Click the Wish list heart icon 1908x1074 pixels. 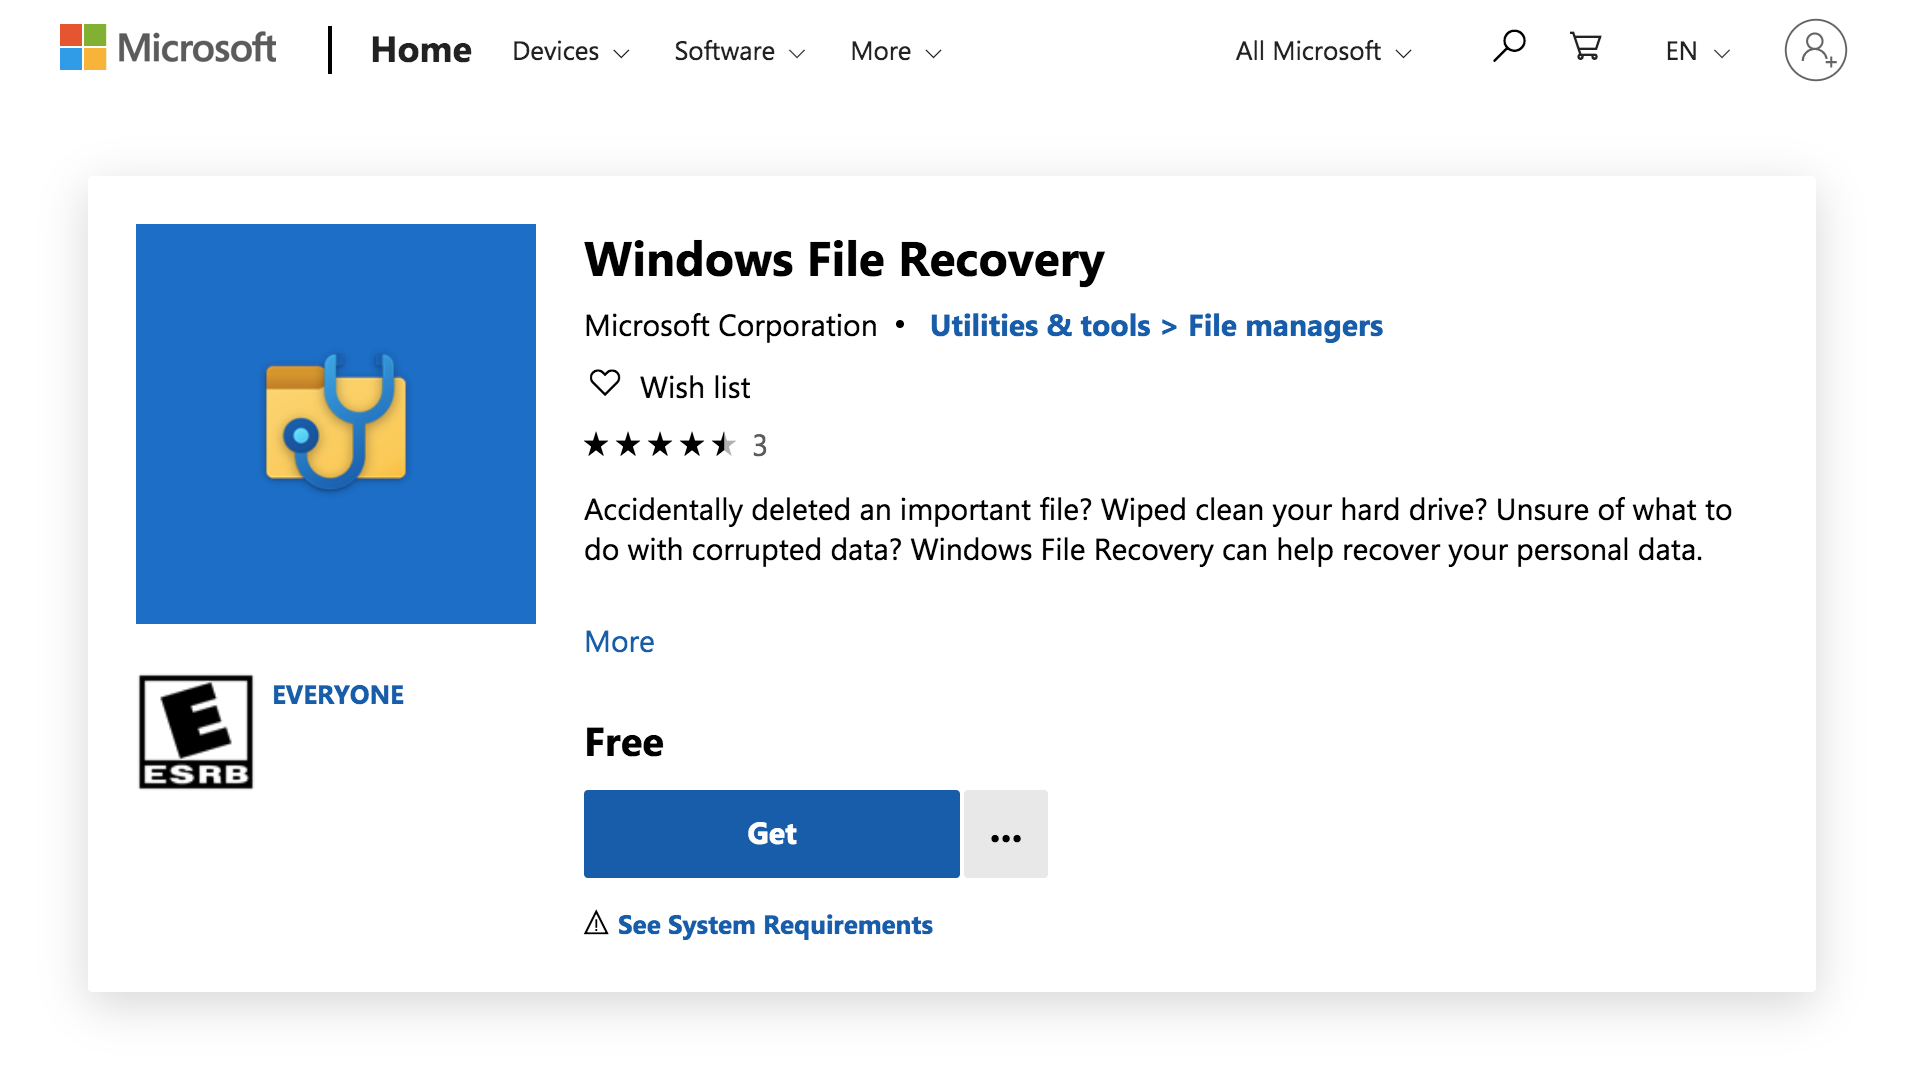pos(605,384)
